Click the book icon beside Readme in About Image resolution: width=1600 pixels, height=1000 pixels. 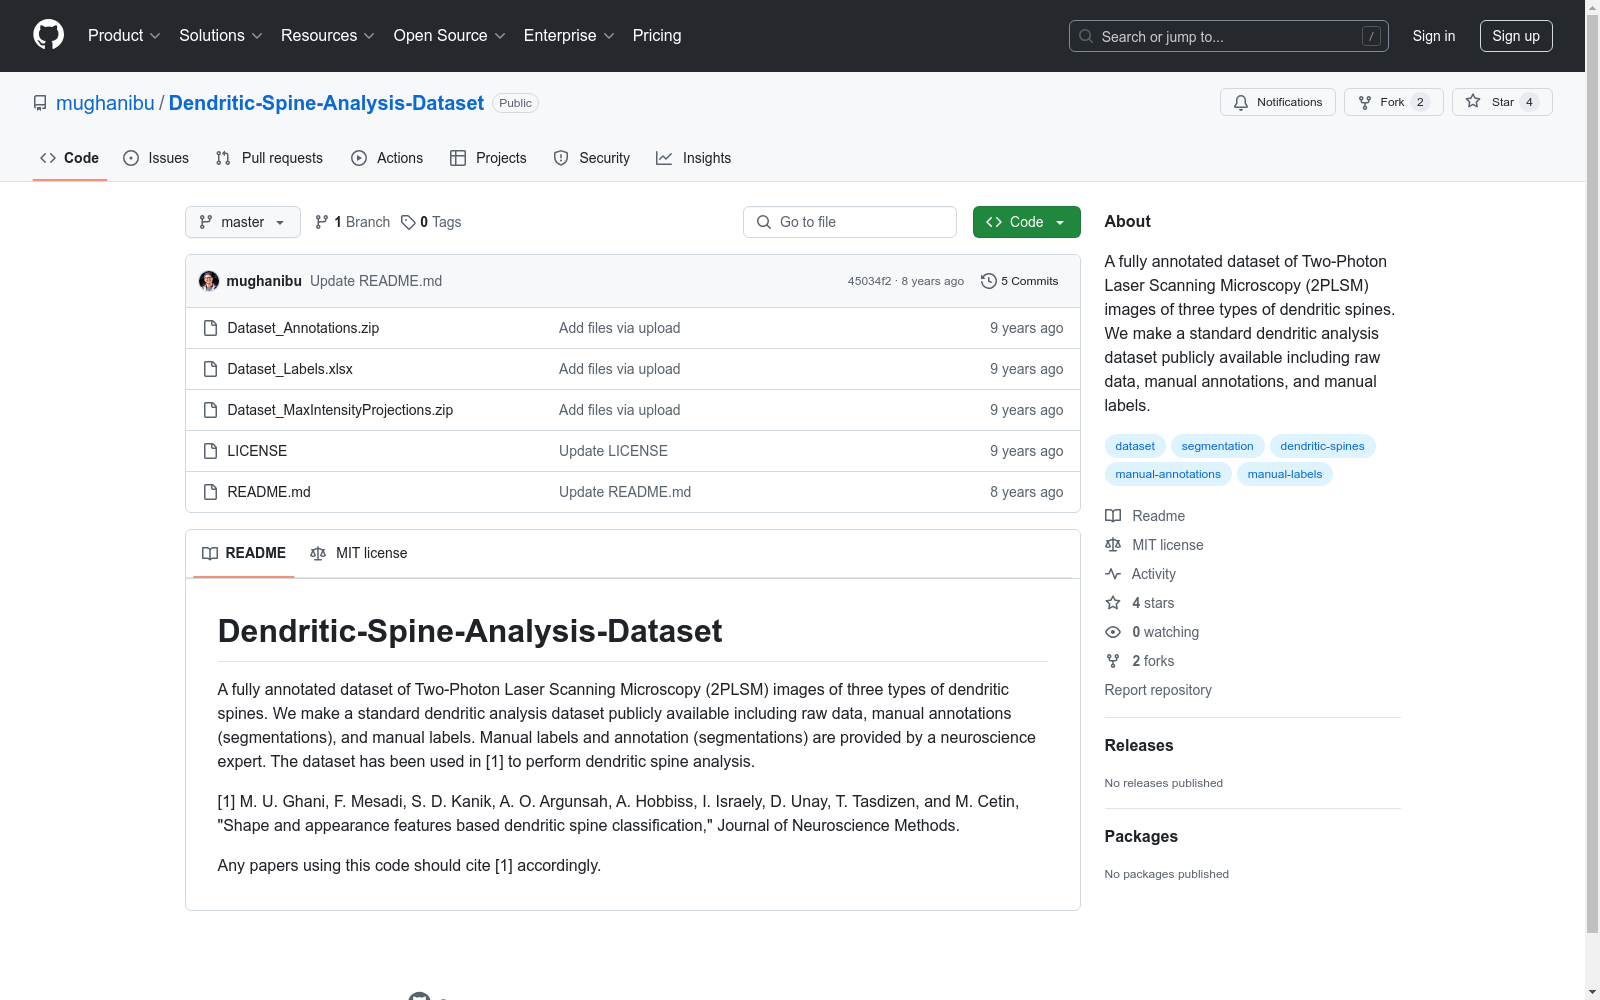(x=1113, y=516)
